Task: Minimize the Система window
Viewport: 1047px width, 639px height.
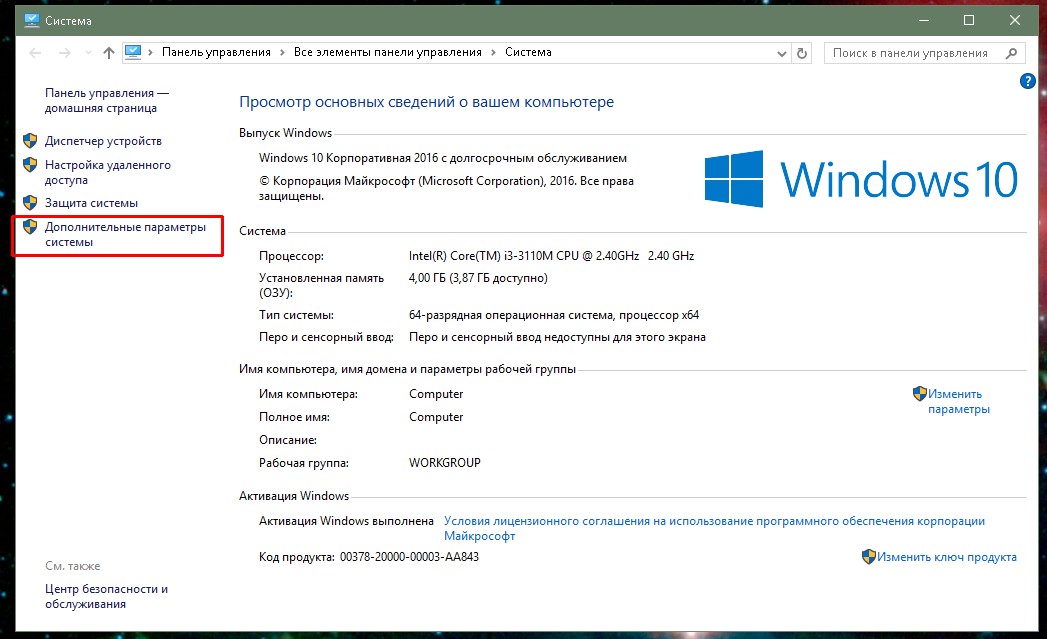Action: pos(924,21)
